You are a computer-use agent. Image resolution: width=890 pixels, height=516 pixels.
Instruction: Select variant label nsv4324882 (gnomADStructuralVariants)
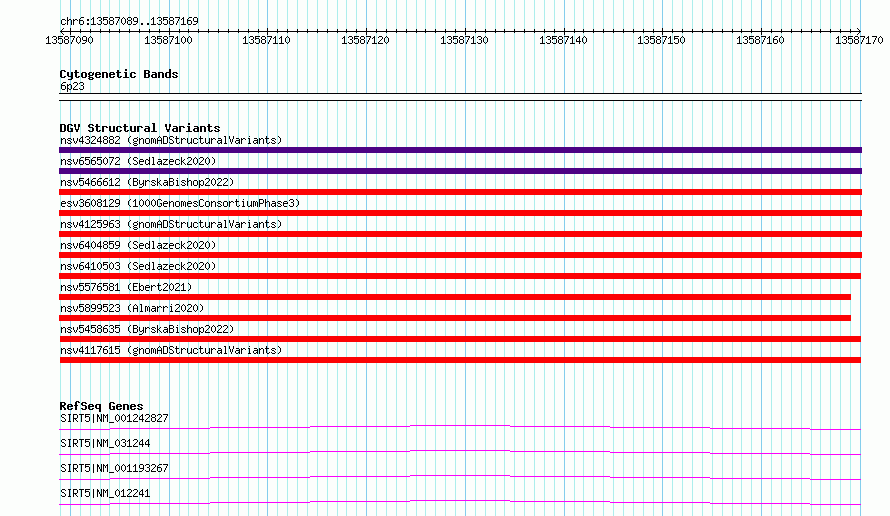click(171, 140)
